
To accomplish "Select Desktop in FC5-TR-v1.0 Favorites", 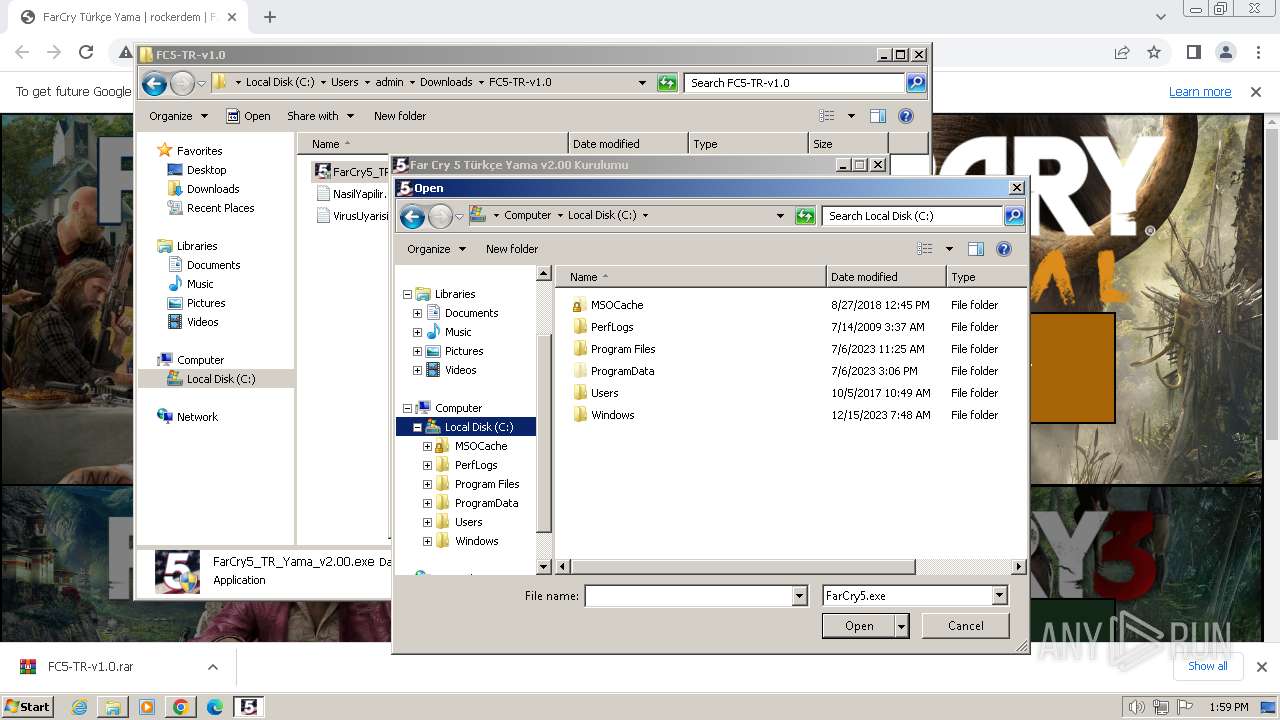I will tap(206, 170).
